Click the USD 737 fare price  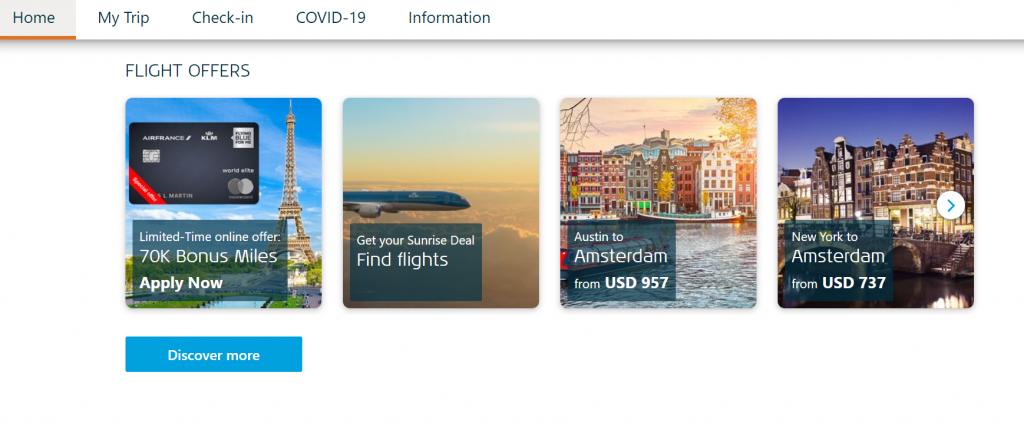pos(854,283)
